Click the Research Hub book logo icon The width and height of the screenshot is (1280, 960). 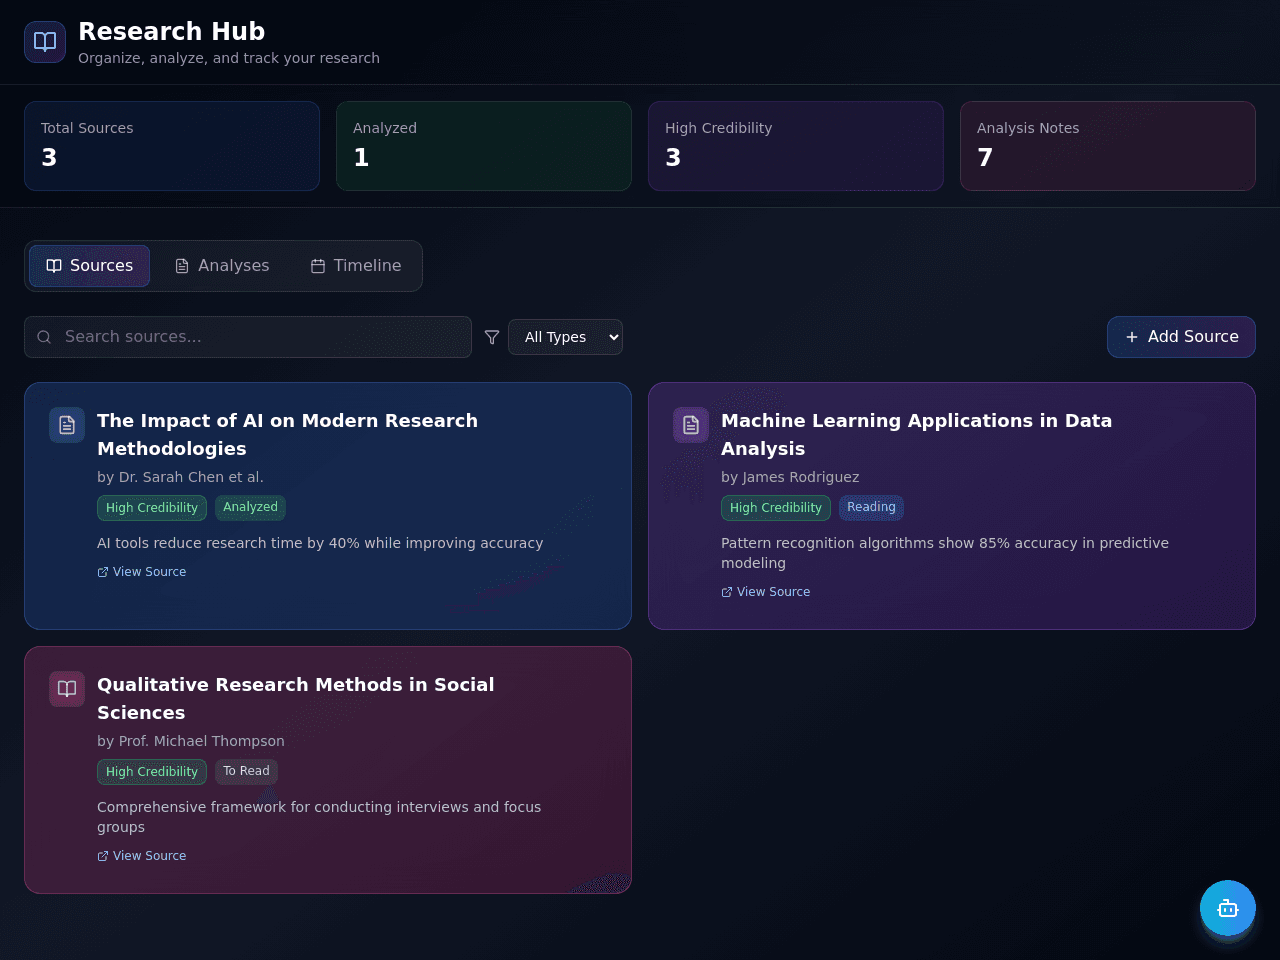[x=45, y=42]
